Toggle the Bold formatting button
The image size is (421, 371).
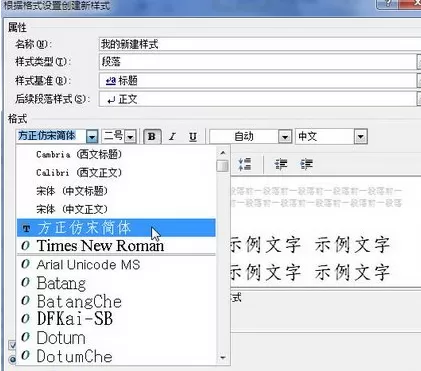[x=152, y=137]
